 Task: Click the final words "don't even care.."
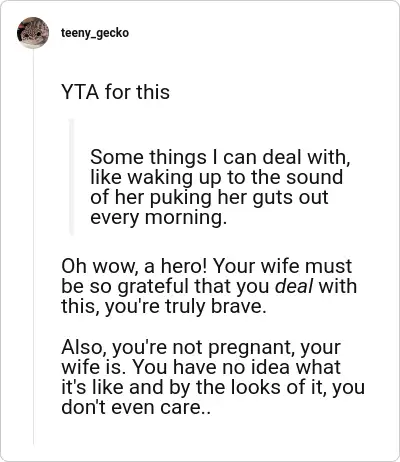136,407
